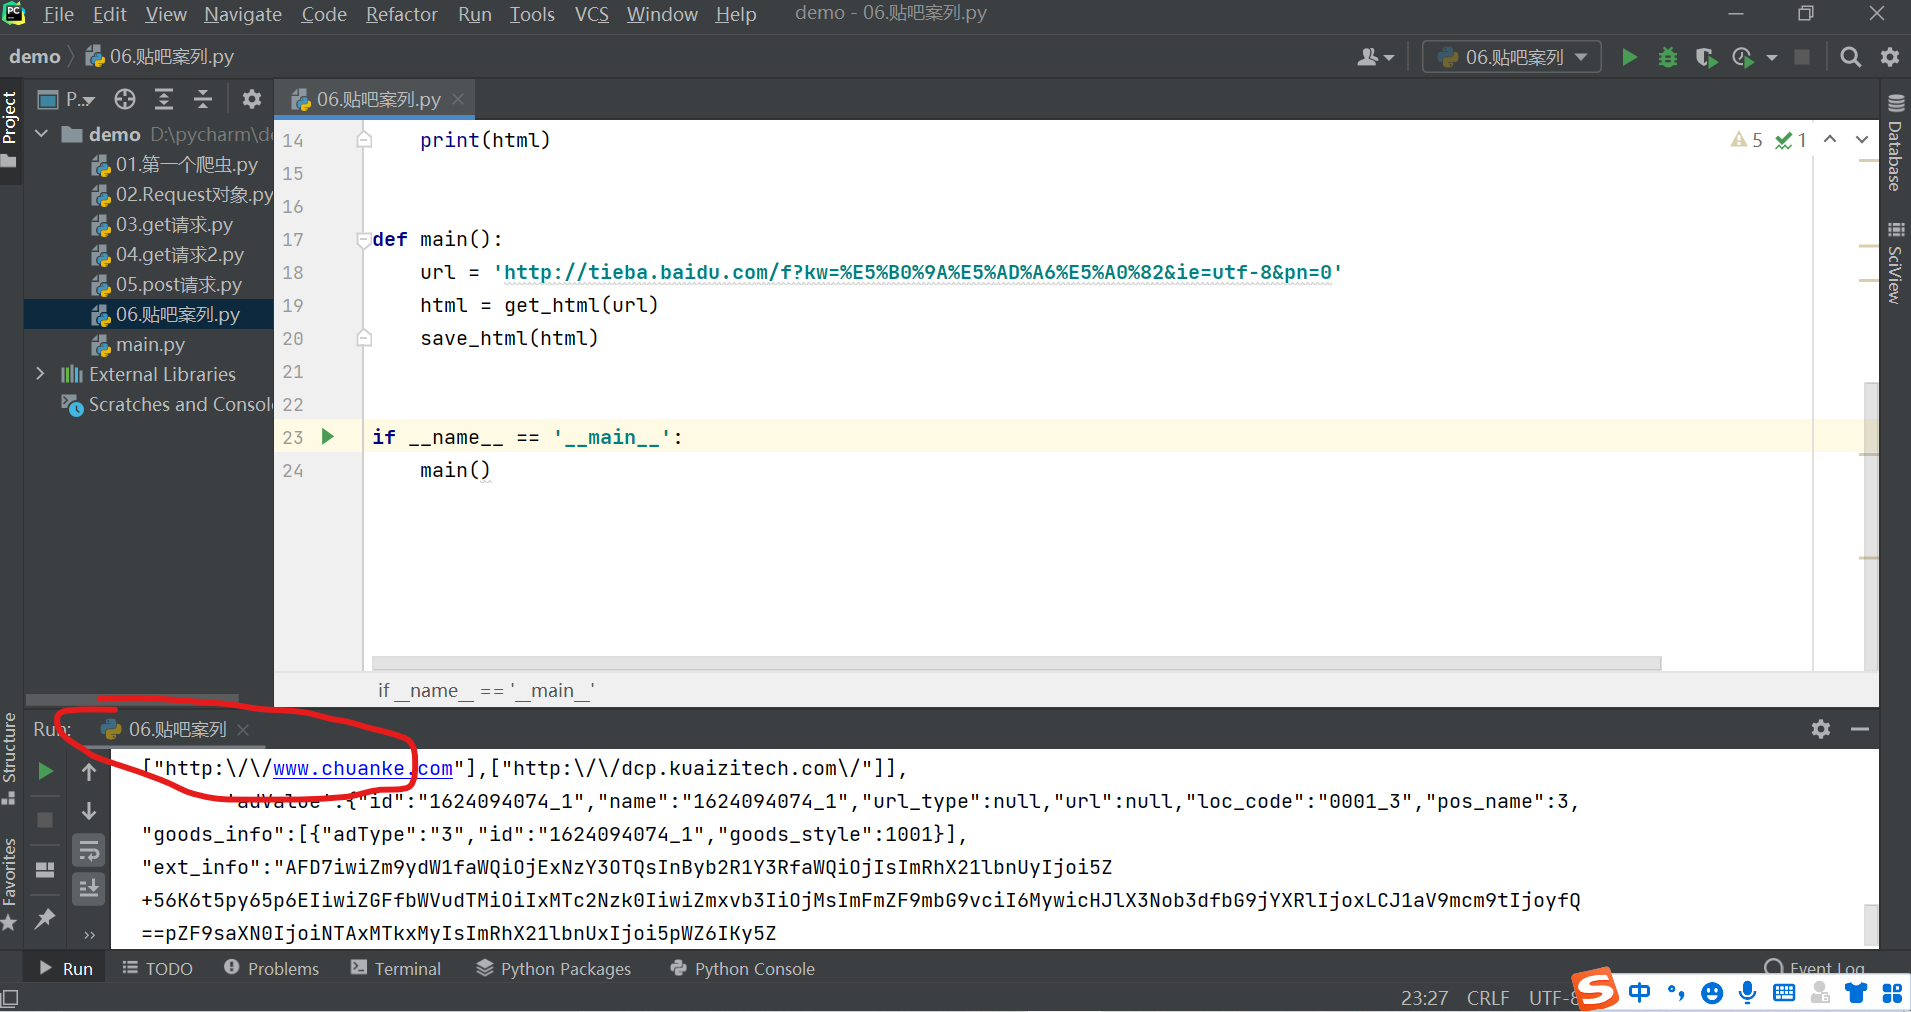Rerun the script in the Run panel
Viewport: 1911px width, 1012px height.
pyautogui.click(x=45, y=771)
